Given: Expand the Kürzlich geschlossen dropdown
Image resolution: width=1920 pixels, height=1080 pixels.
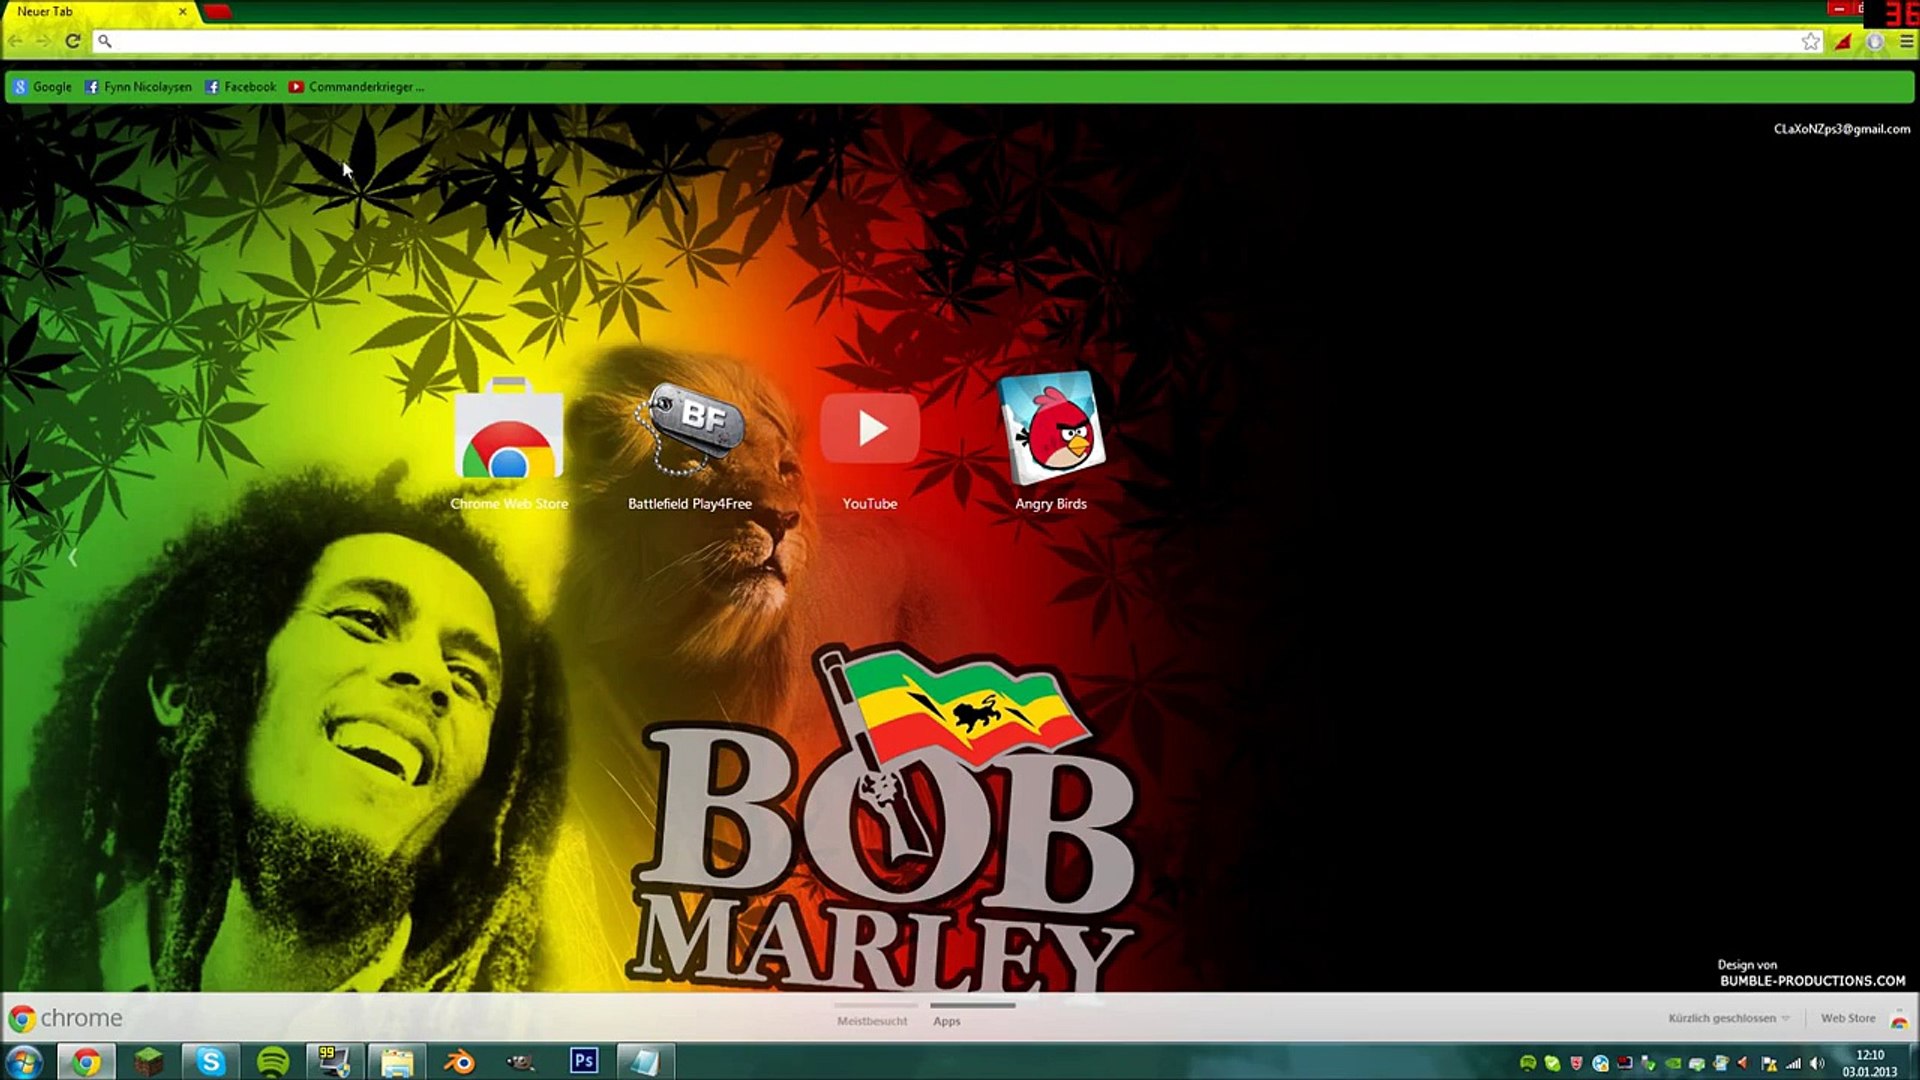Looking at the screenshot, I should 1728,1018.
